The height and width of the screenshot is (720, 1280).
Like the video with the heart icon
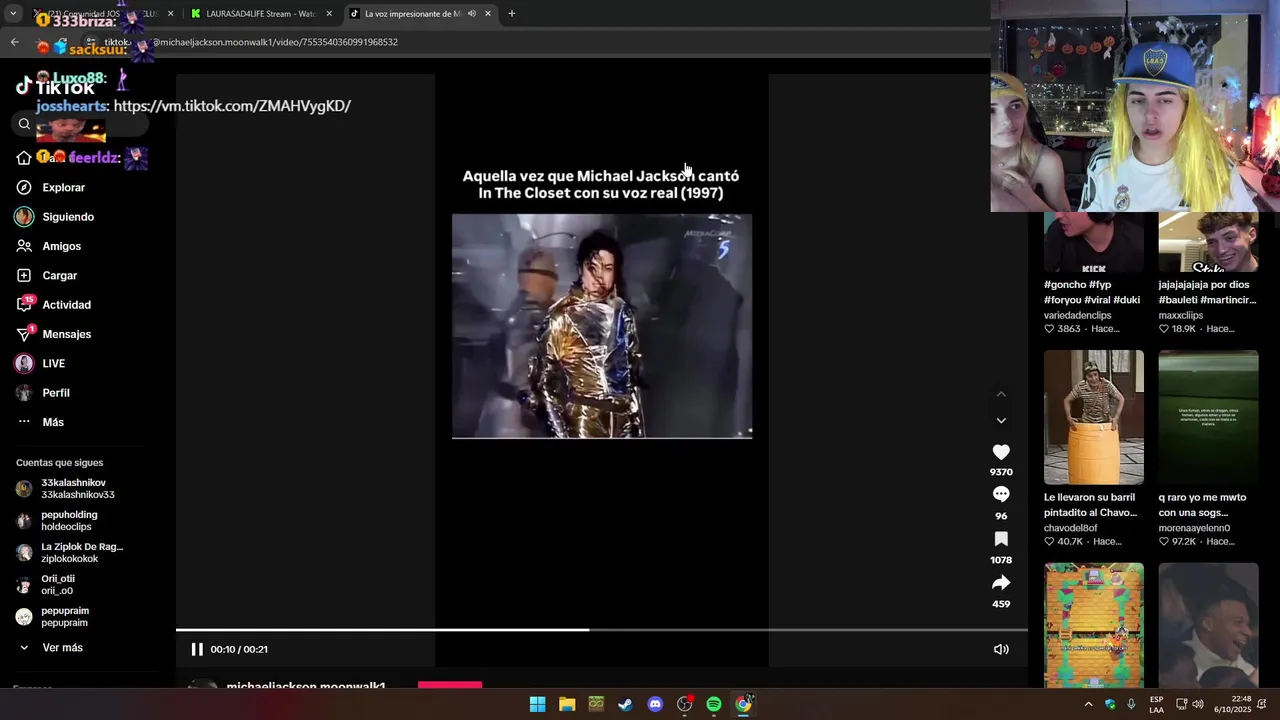tap(1001, 452)
